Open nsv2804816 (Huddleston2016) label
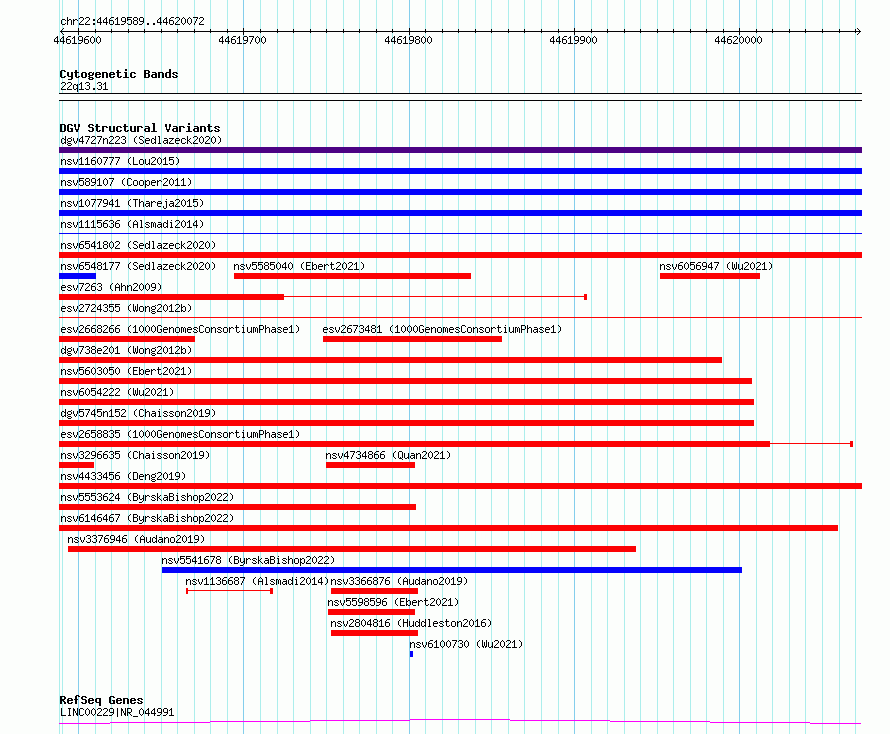 click(411, 623)
